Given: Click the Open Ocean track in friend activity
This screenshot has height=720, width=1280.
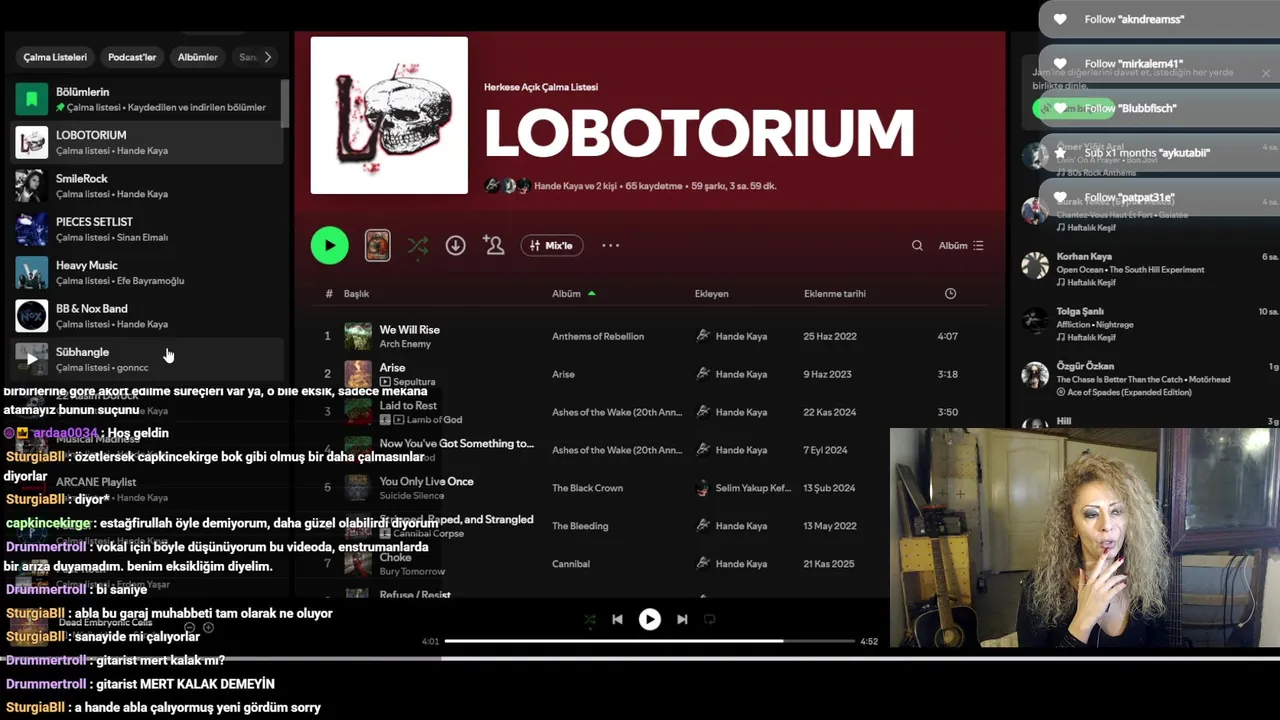Looking at the screenshot, I should click(x=1080, y=270).
